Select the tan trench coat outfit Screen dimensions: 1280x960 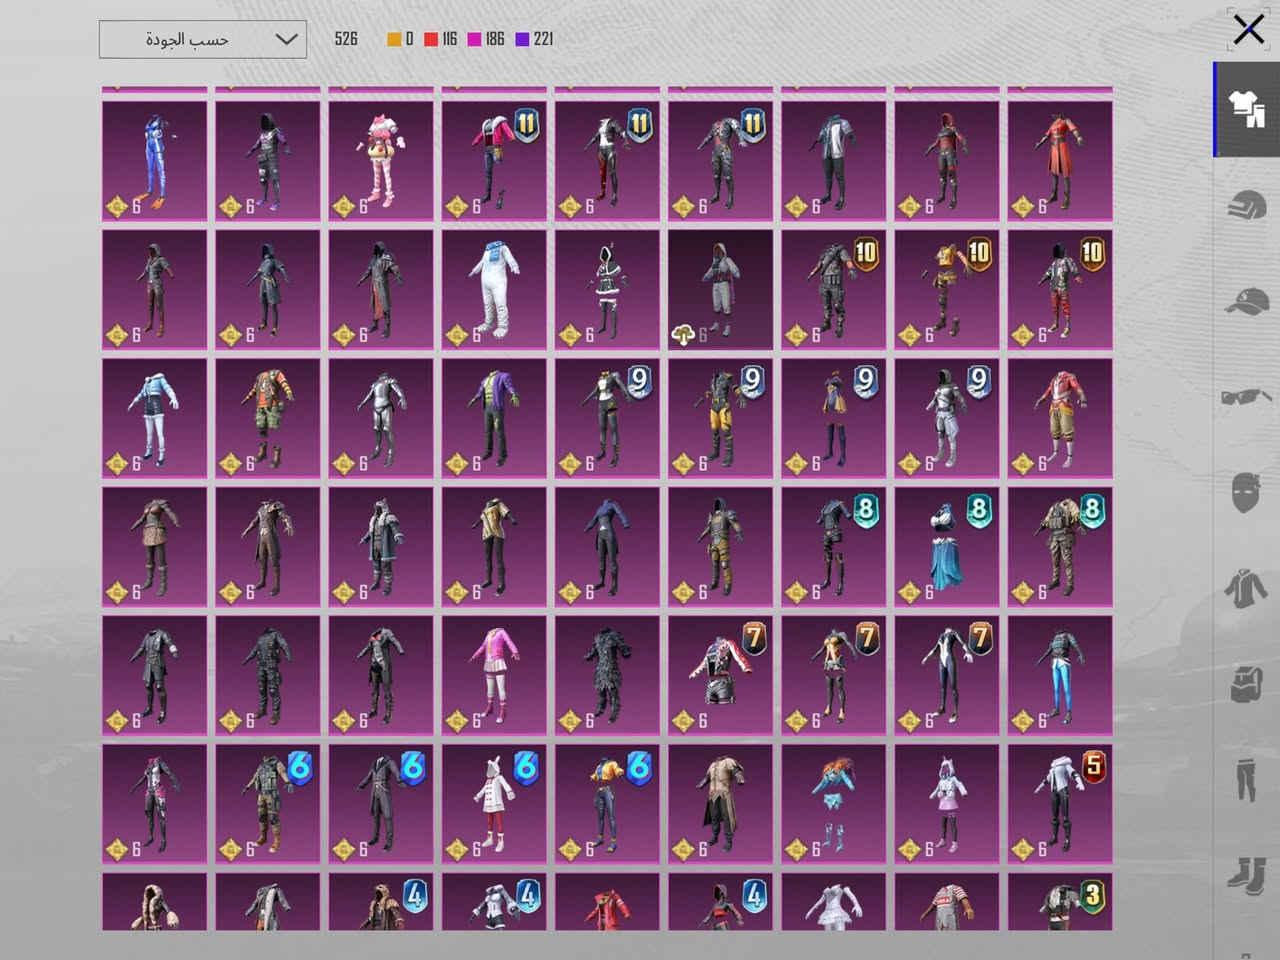pyautogui.click(x=721, y=804)
